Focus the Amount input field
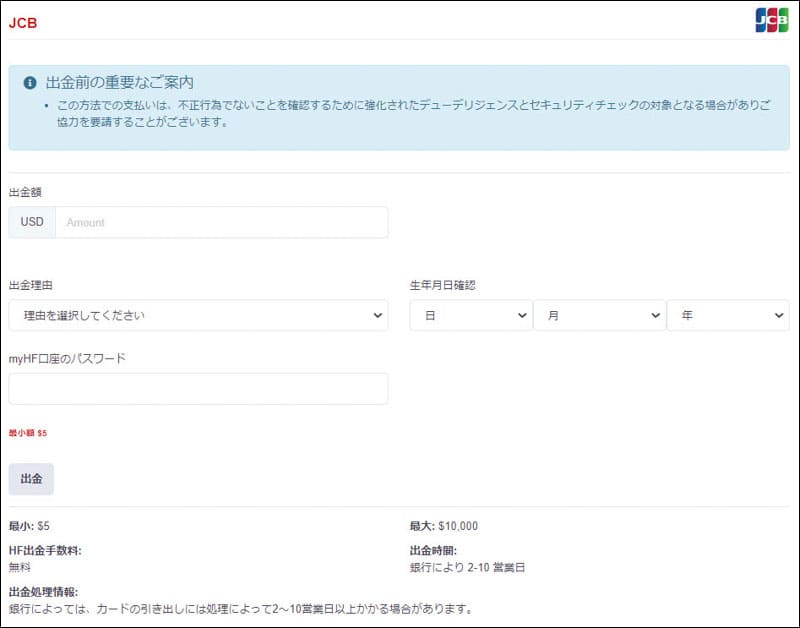 pos(221,222)
